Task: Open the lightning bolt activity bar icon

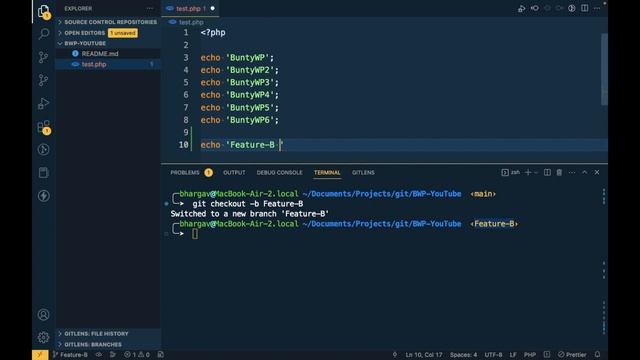Action: [44, 196]
